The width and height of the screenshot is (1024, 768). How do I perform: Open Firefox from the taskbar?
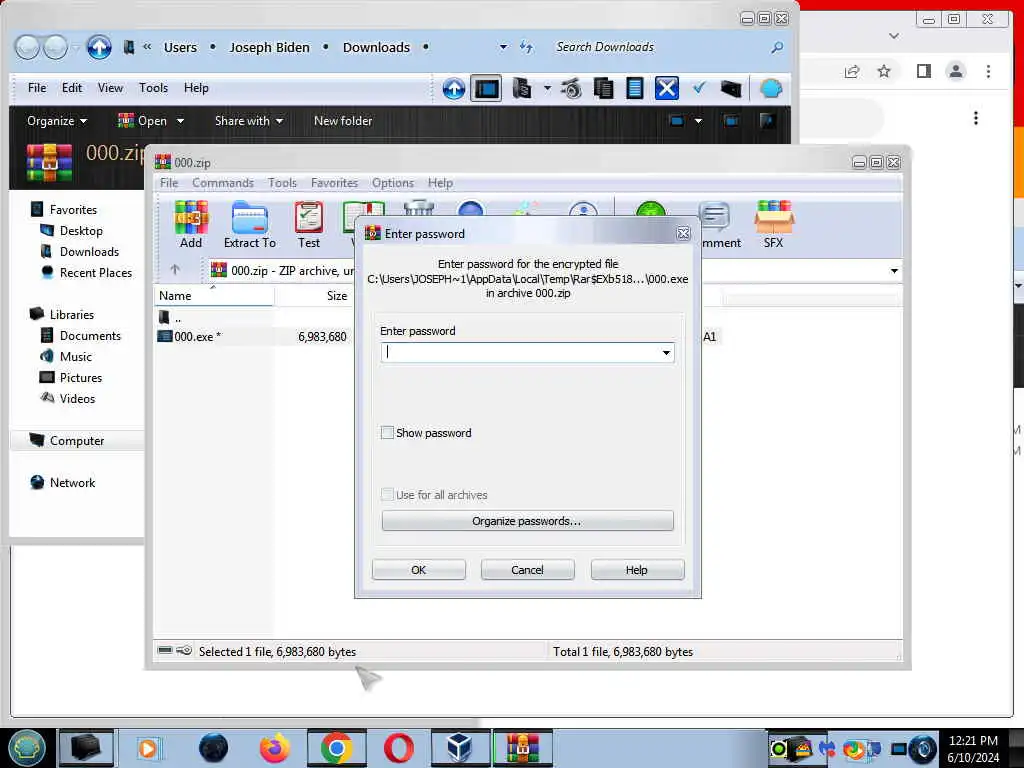coord(275,748)
